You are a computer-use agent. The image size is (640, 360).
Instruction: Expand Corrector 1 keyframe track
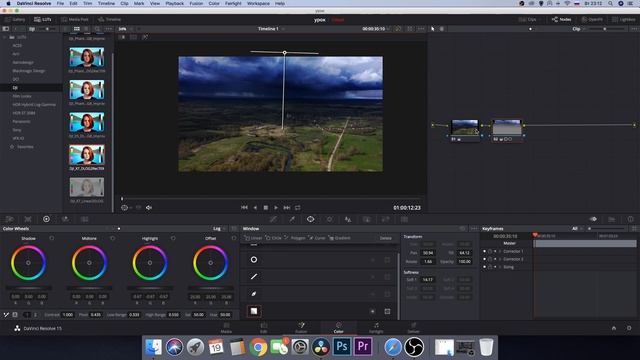[500, 251]
